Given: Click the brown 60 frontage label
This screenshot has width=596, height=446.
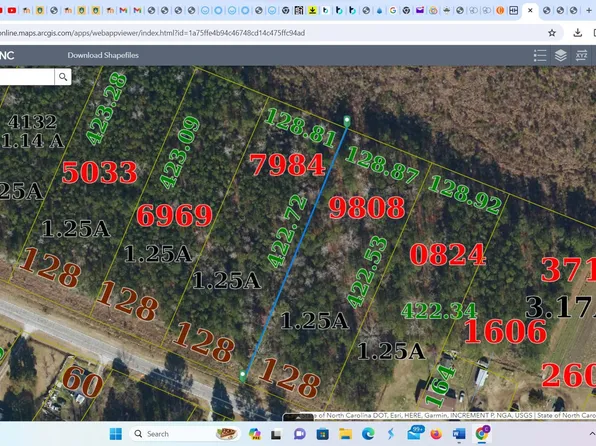Looking at the screenshot, I should click(82, 381).
